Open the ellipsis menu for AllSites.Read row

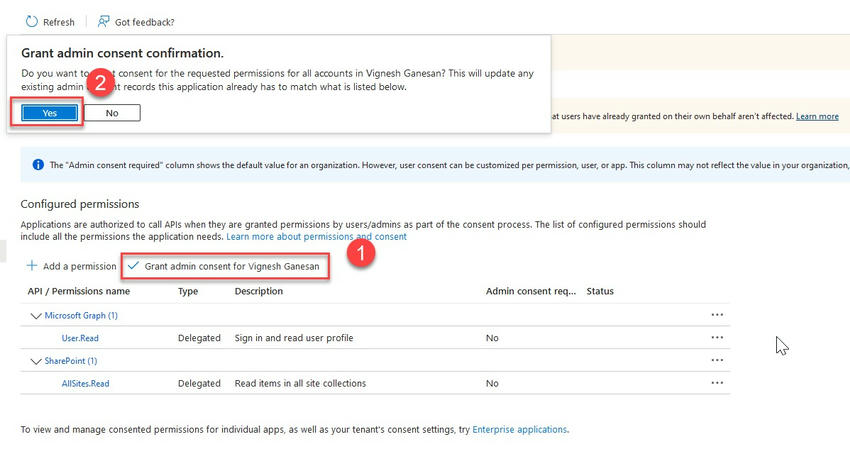point(716,383)
